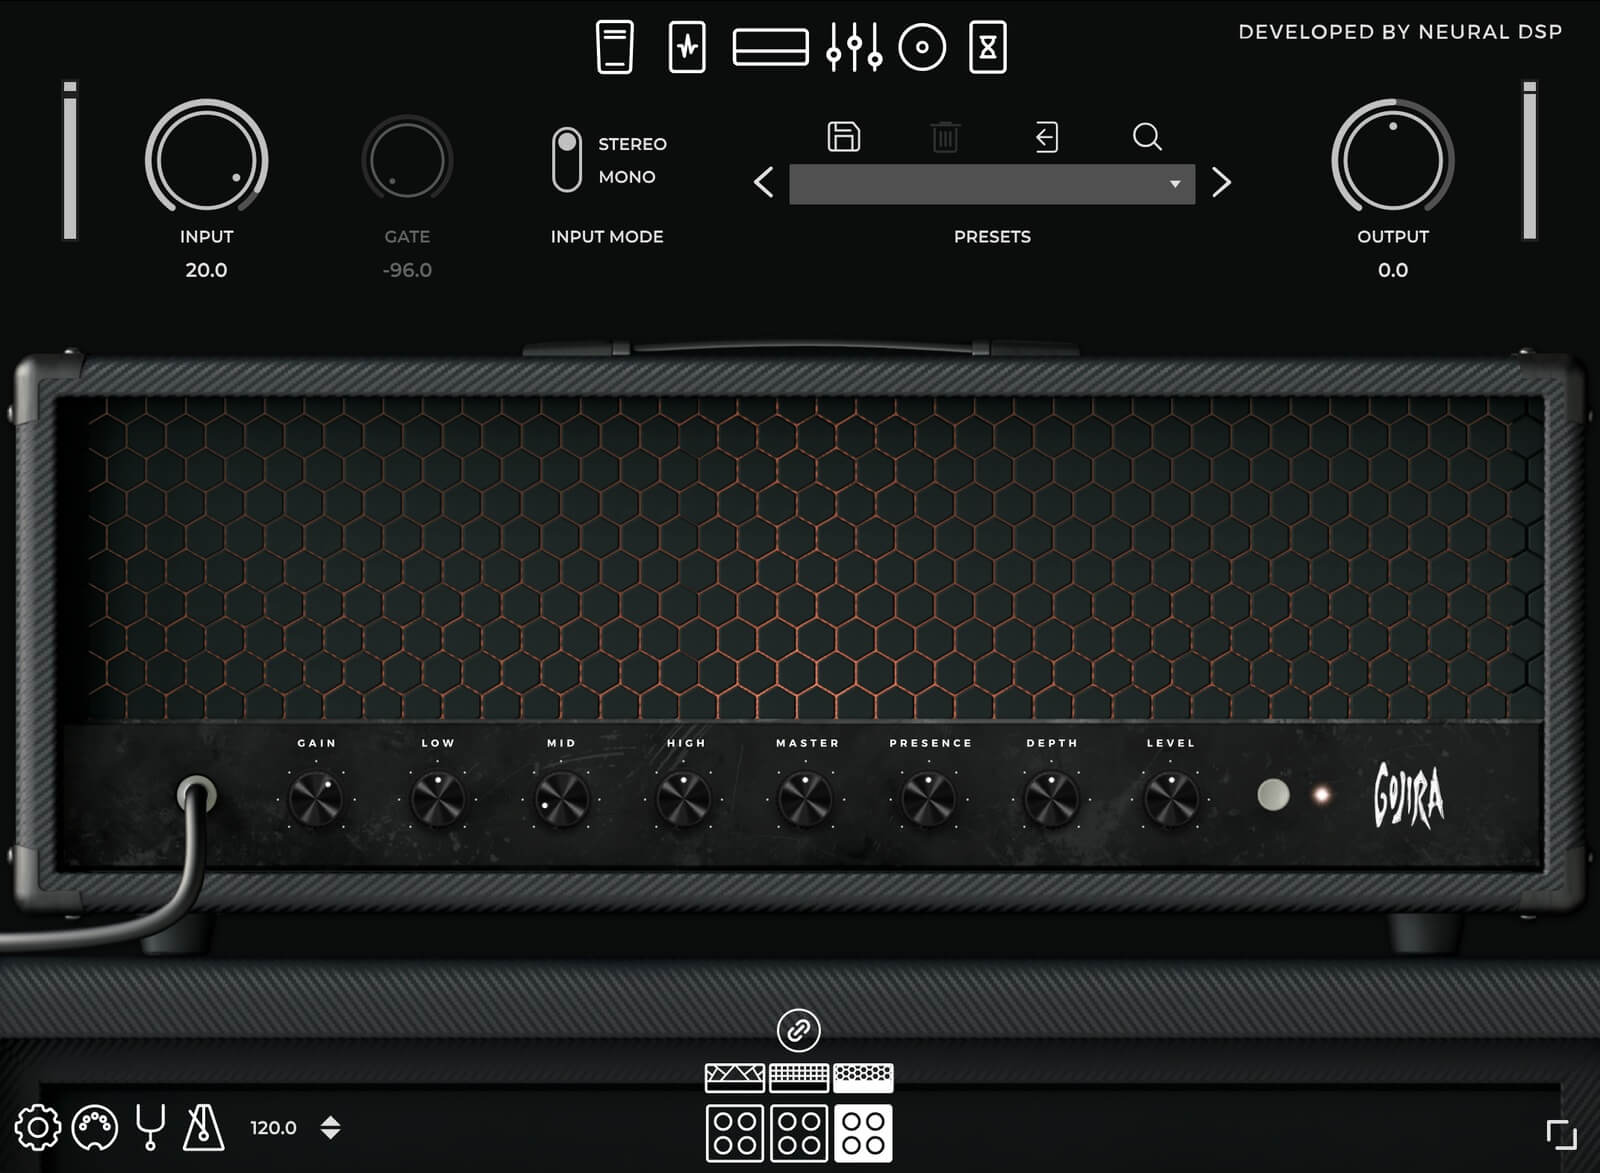The width and height of the screenshot is (1600, 1173).
Task: Click the output level meter bar
Action: 1529,160
